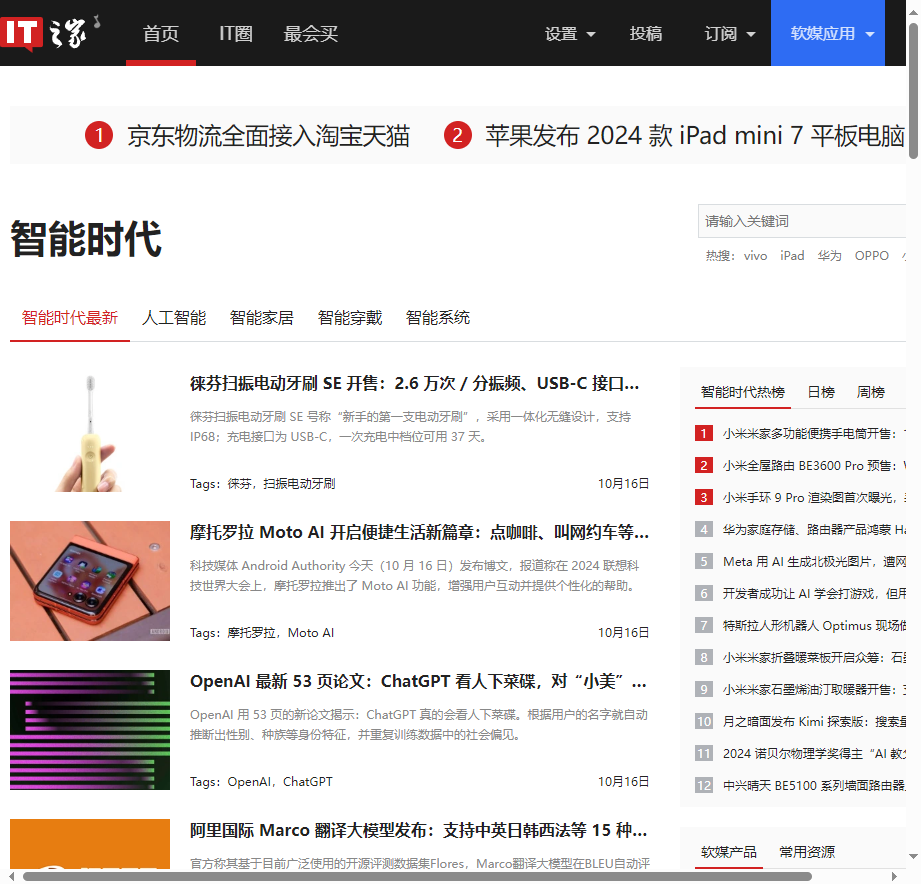Open the Motorola foldable phone thumbnail
The width and height of the screenshot is (921, 884).
click(90, 581)
